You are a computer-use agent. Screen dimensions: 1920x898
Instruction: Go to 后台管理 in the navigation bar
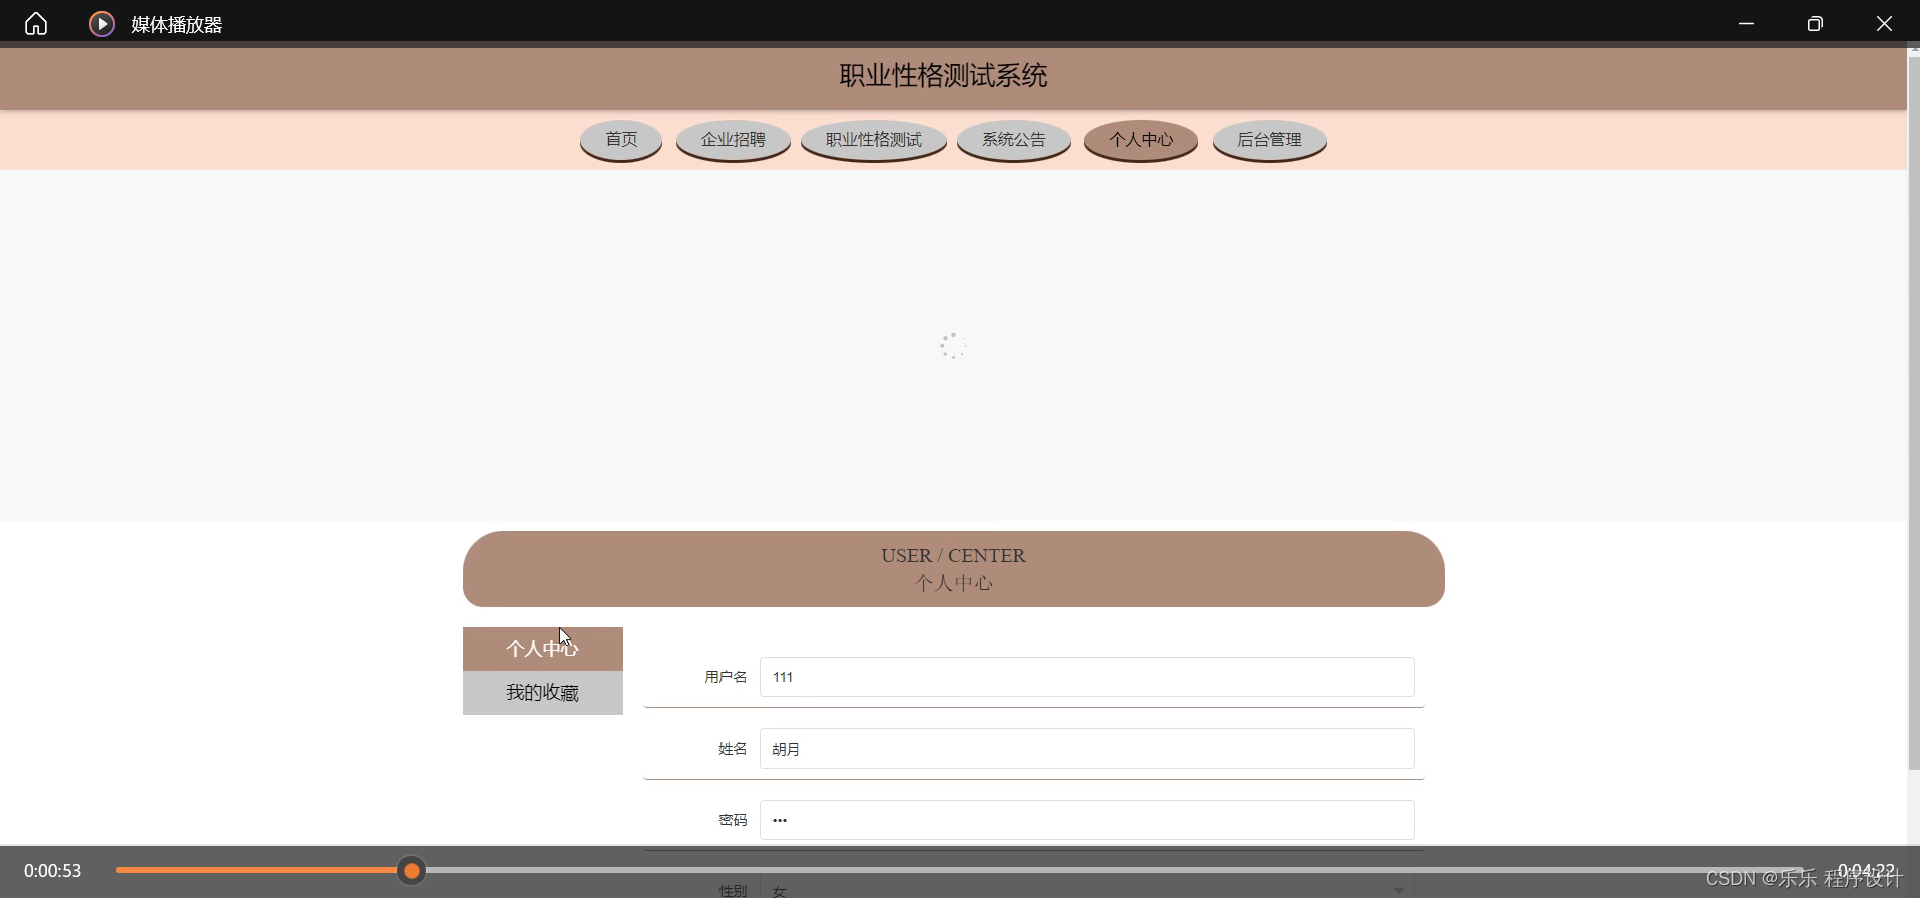[1270, 140]
